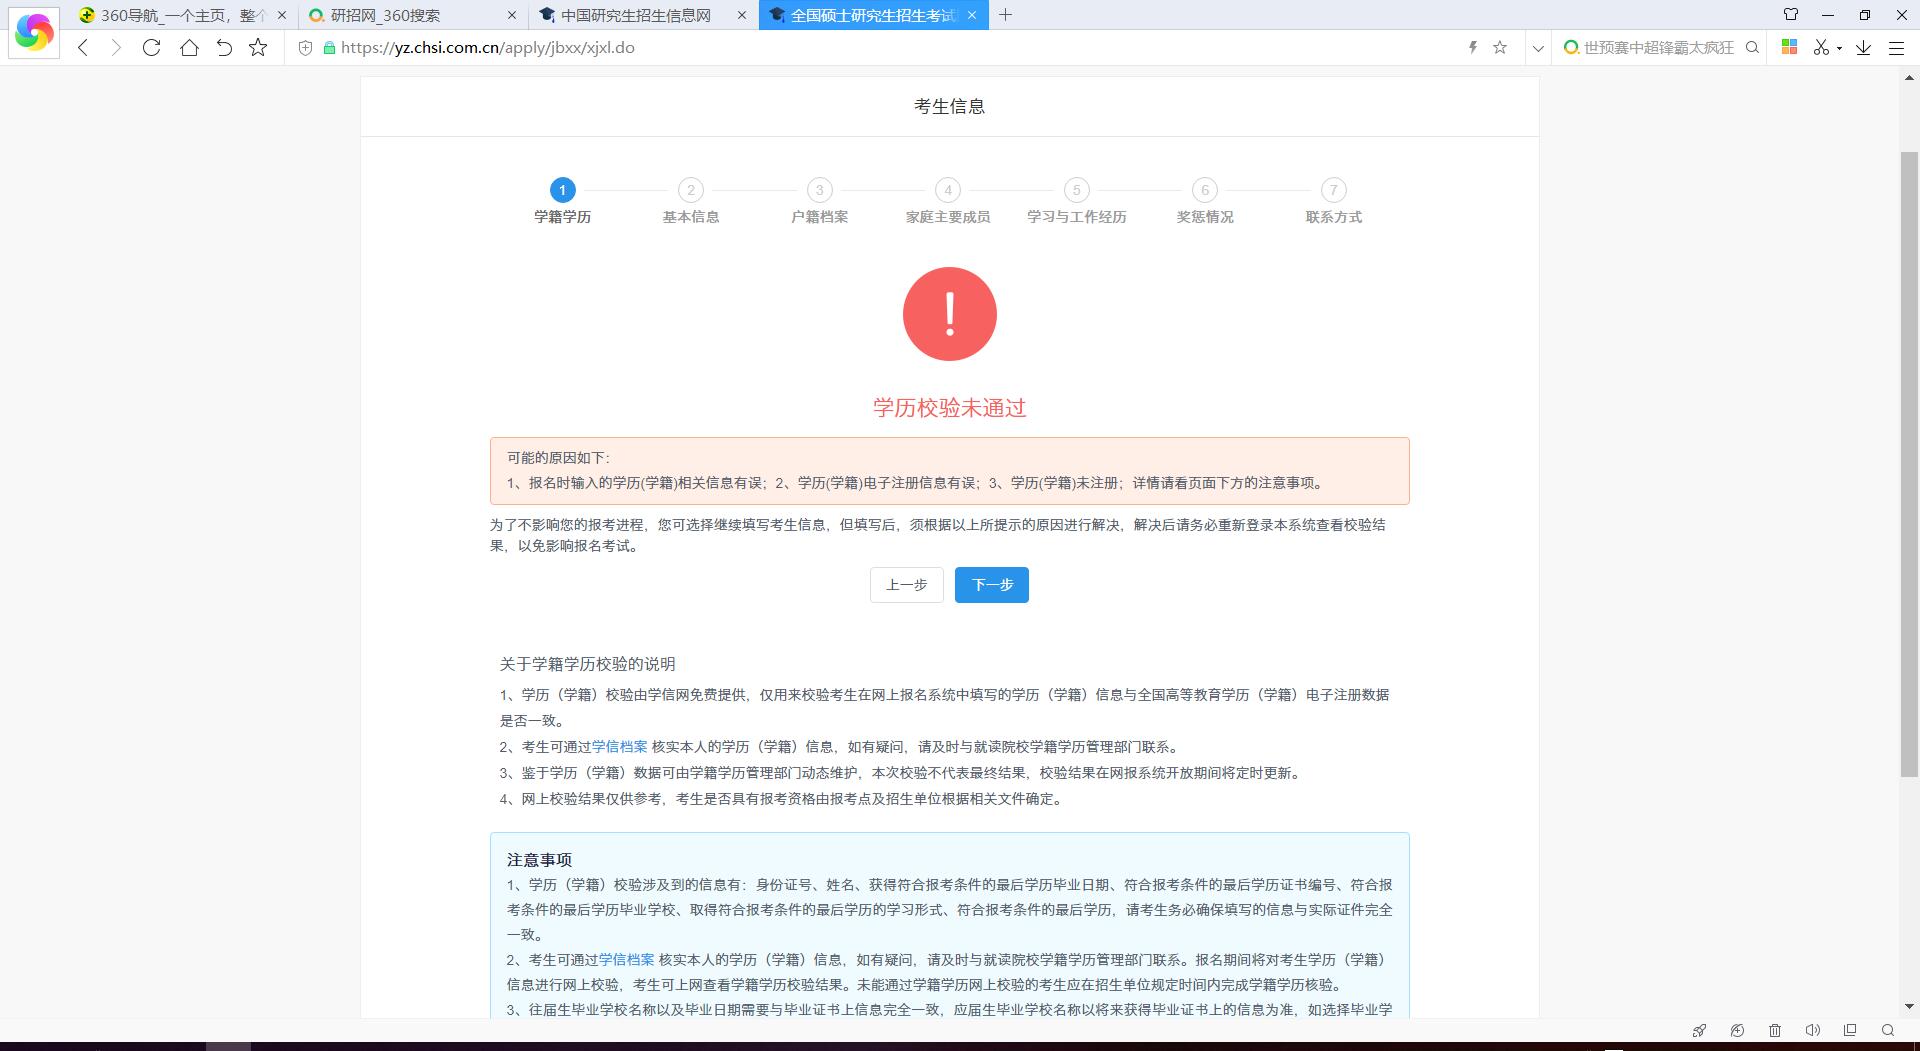Open the dropdown arrow beside the scissors

[1839, 49]
